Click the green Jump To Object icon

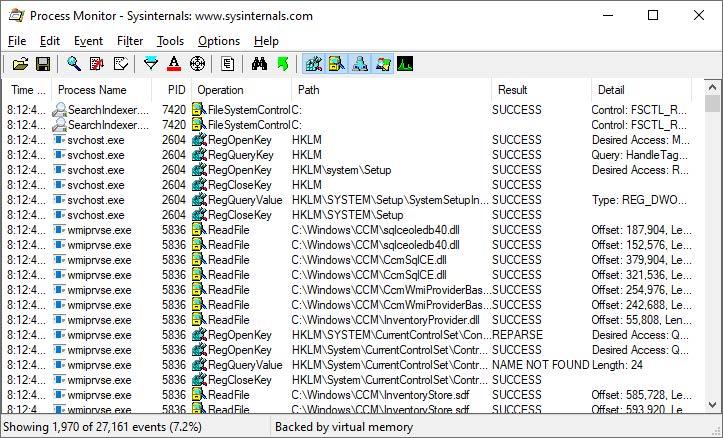(283, 64)
